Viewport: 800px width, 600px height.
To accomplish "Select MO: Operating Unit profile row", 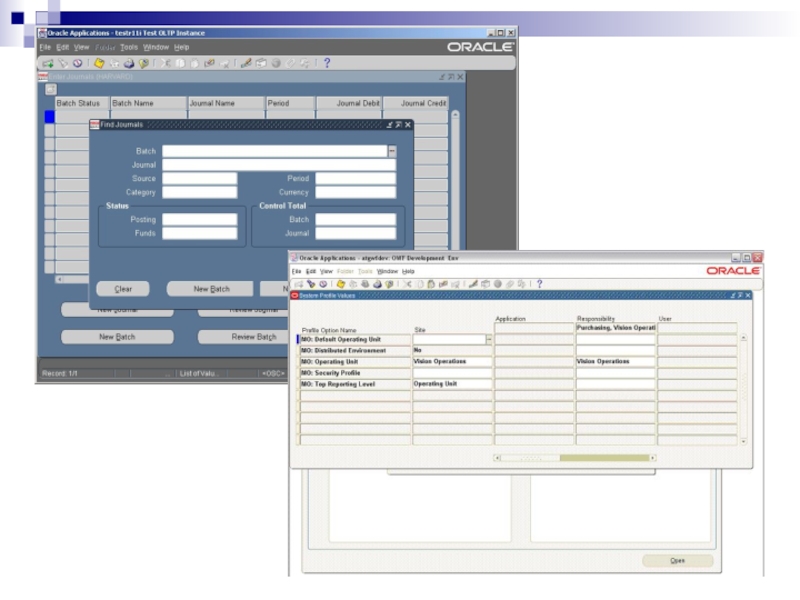I will [355, 362].
